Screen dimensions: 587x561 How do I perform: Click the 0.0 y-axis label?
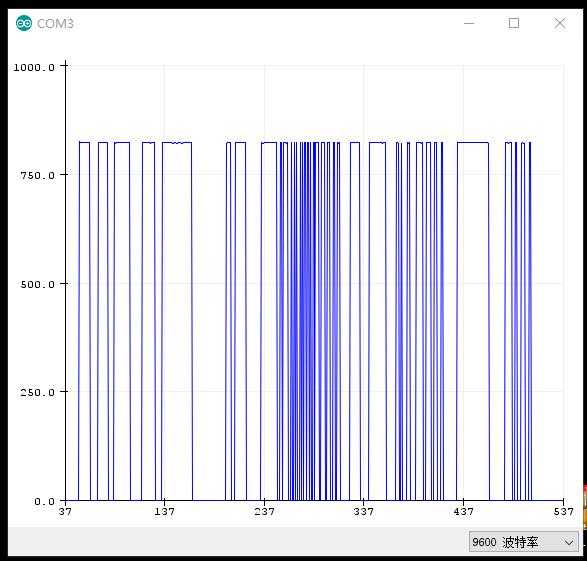coord(44,501)
